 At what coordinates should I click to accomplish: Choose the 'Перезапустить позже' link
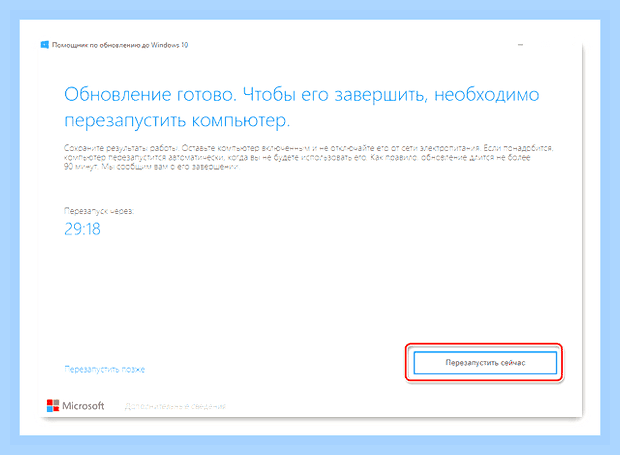pos(105,369)
